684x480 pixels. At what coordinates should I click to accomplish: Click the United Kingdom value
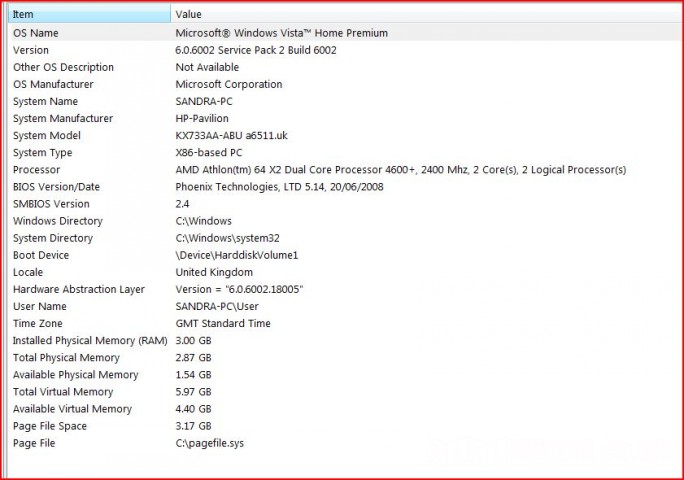pos(214,272)
